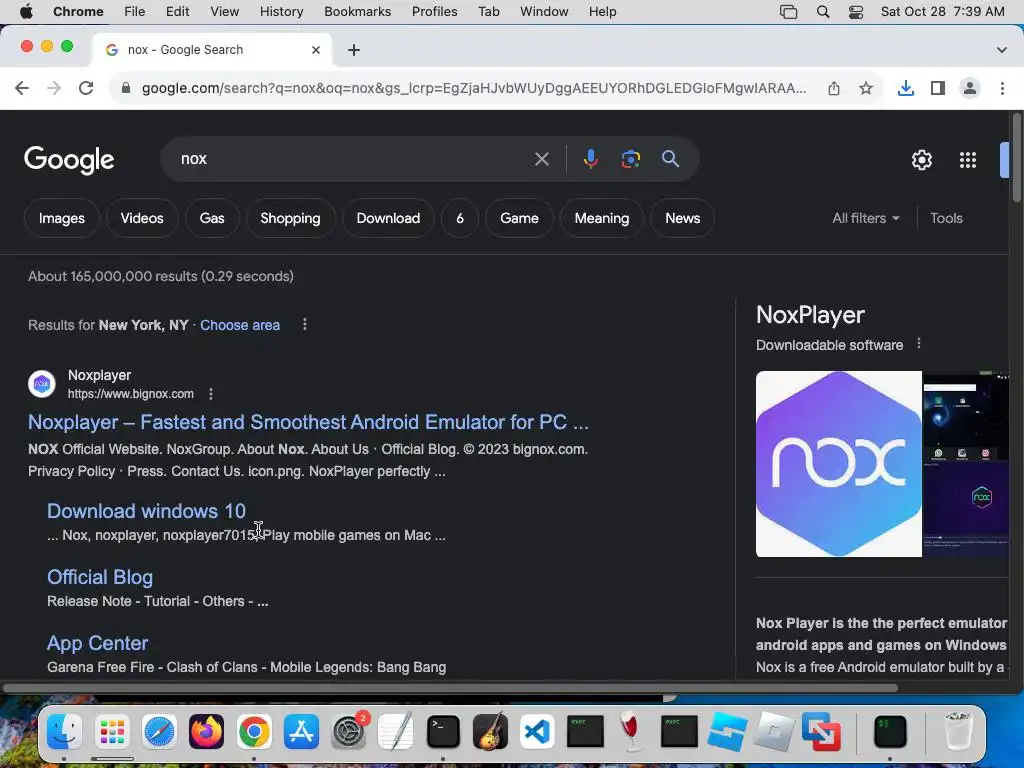Open Finder in the Dock
The image size is (1024, 768).
pyautogui.click(x=64, y=731)
